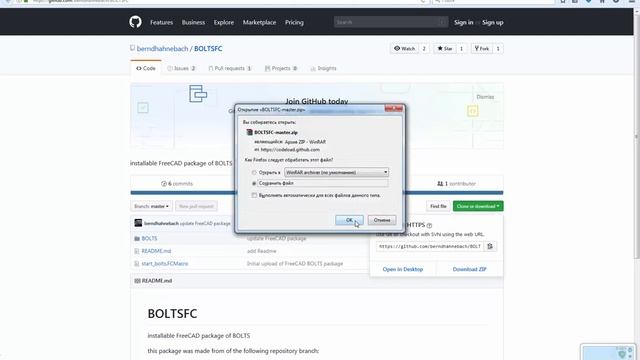Open the start_bolts.FCMacro file link
Viewport: 640px width, 360px height.
click(165, 264)
